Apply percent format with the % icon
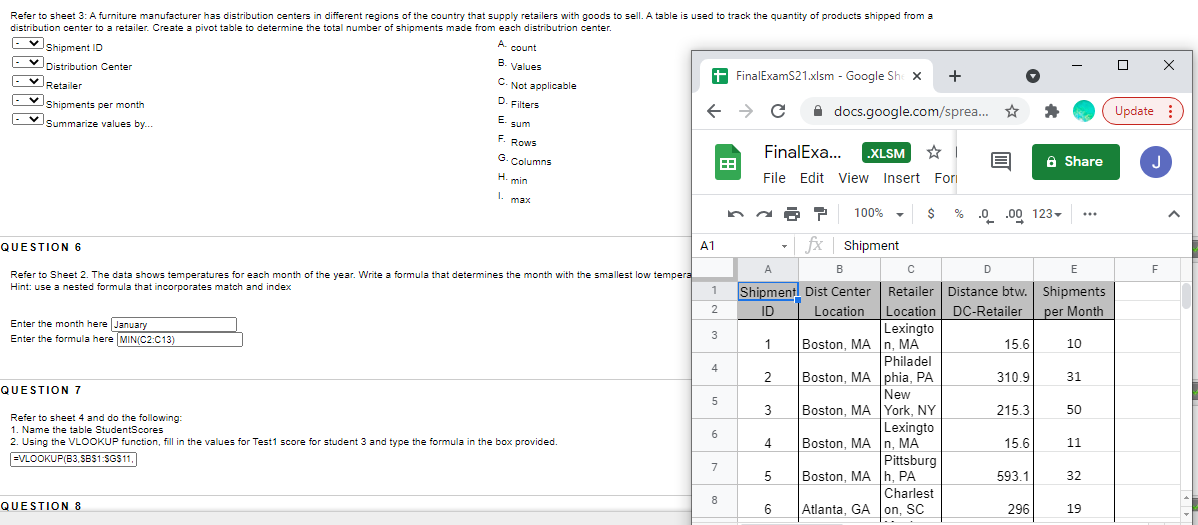Screen dimensions: 1198x525 coord(958,214)
